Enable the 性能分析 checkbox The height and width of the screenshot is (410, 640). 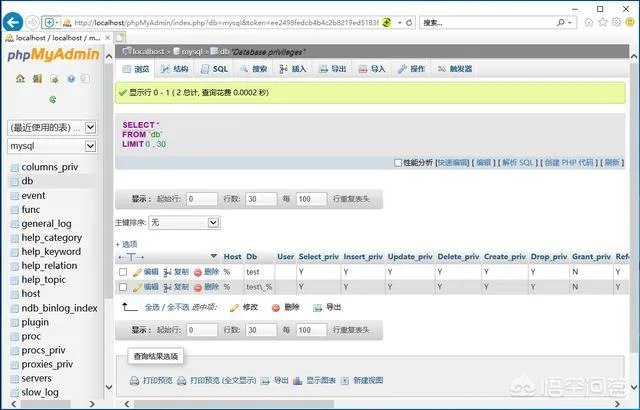(x=398, y=163)
